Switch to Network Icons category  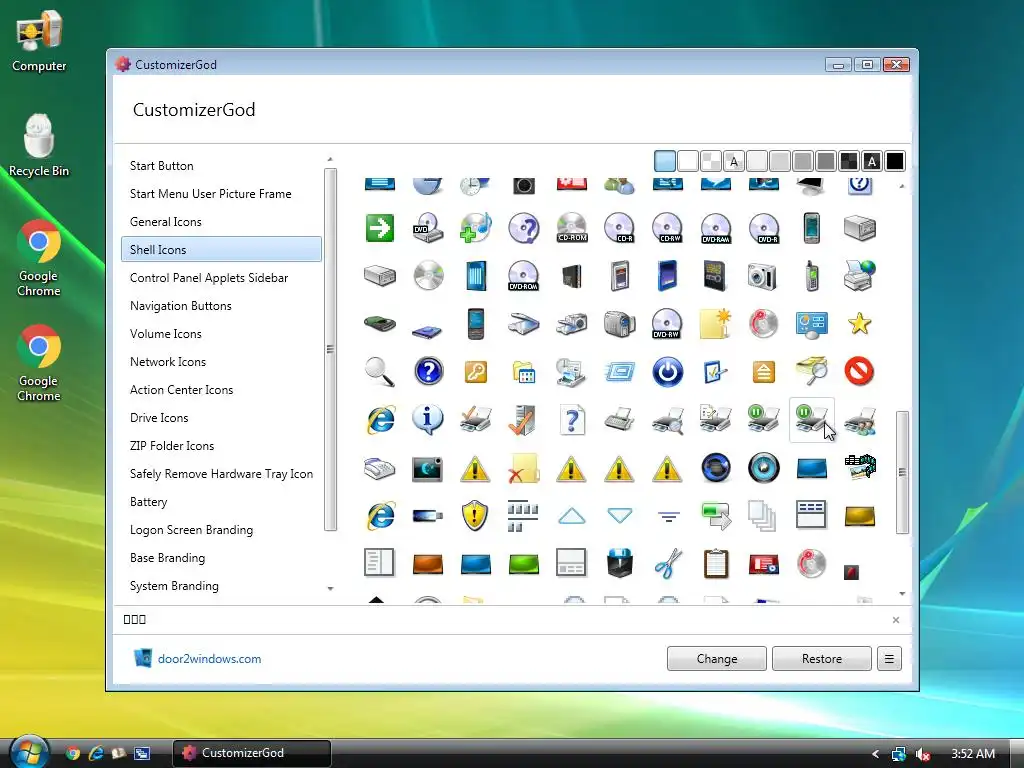point(221,362)
